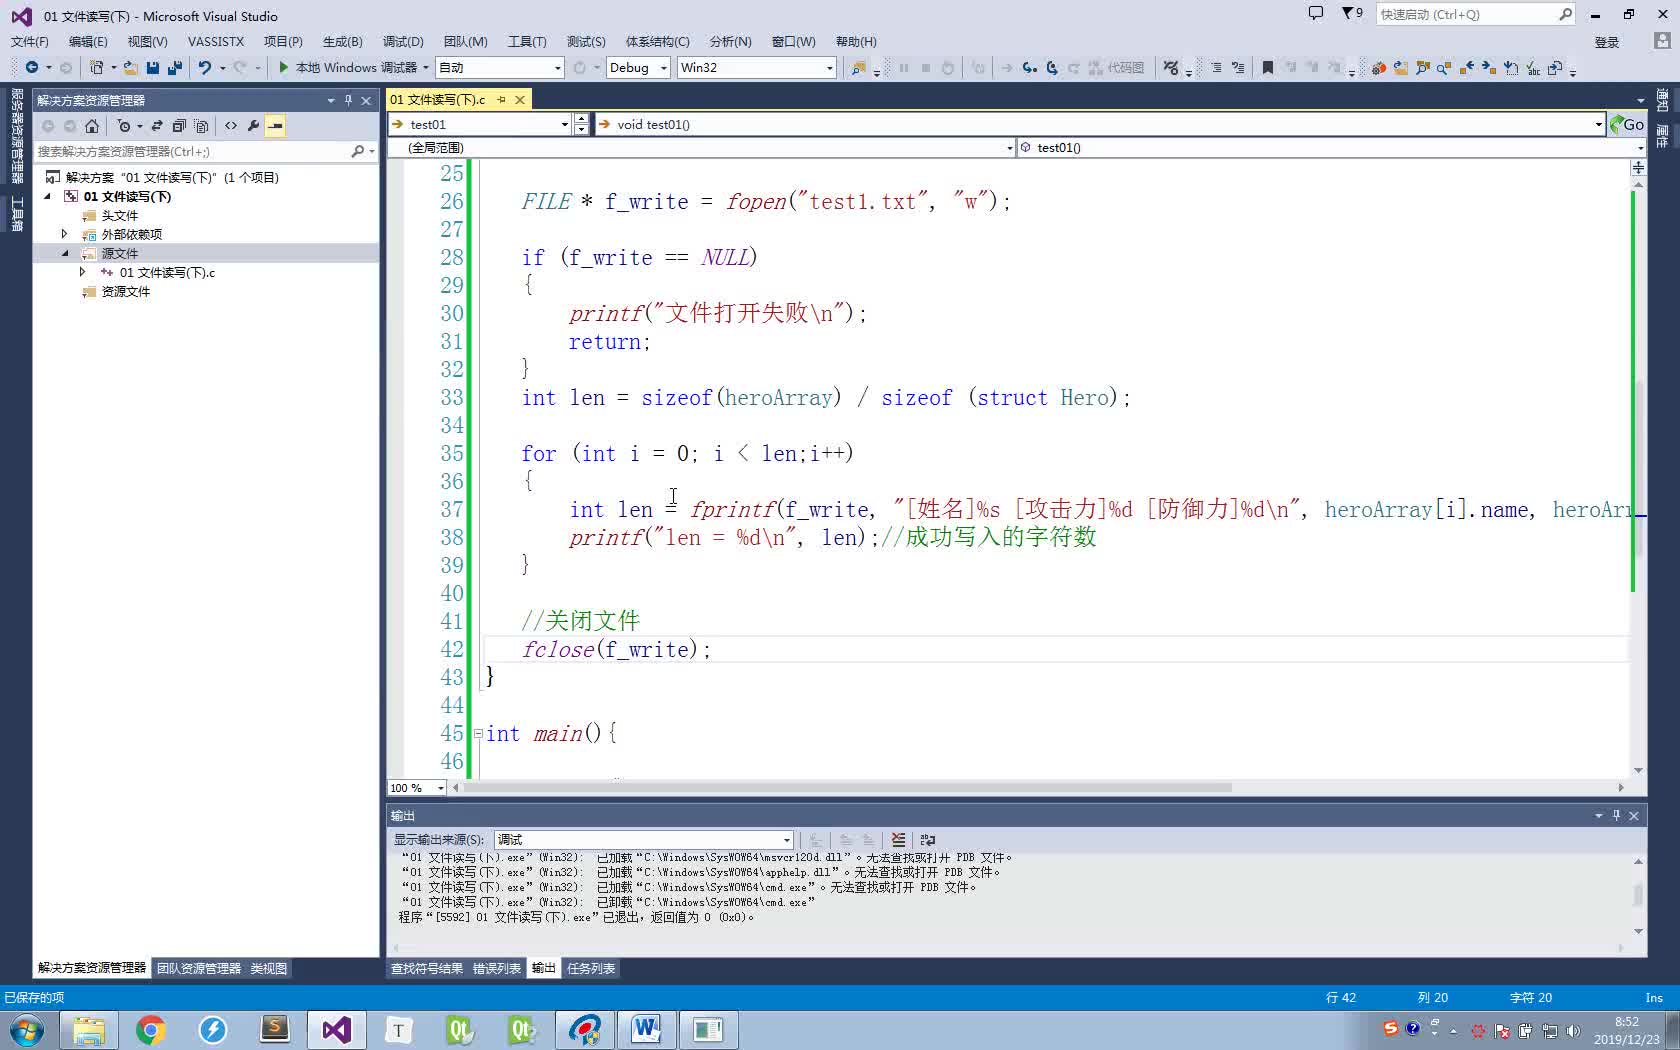Toggle the pin on 01 文件读写(下).c tab

pyautogui.click(x=502, y=100)
